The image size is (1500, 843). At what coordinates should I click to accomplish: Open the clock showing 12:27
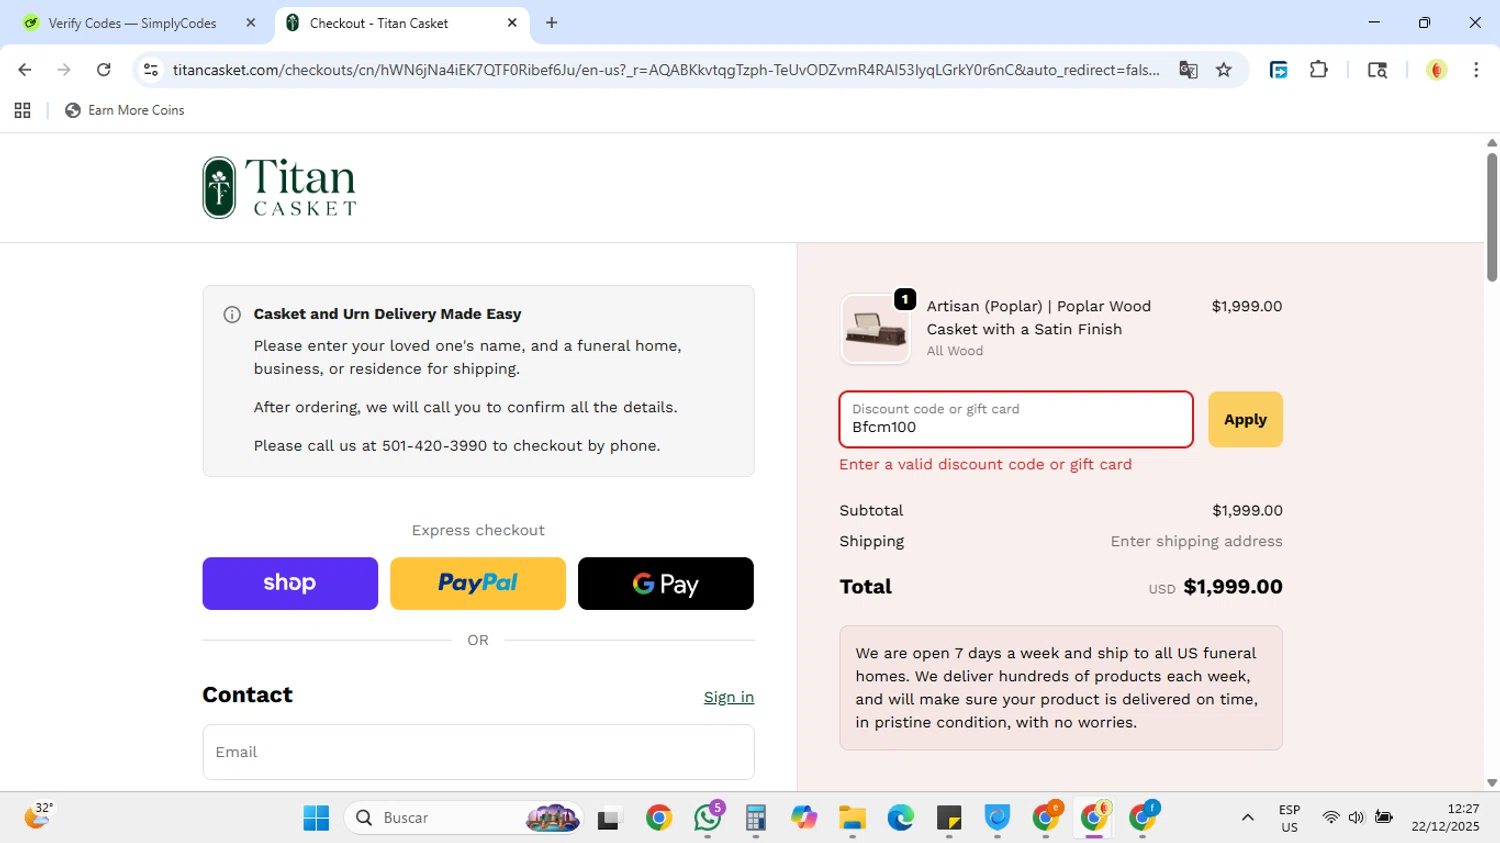(x=1445, y=818)
